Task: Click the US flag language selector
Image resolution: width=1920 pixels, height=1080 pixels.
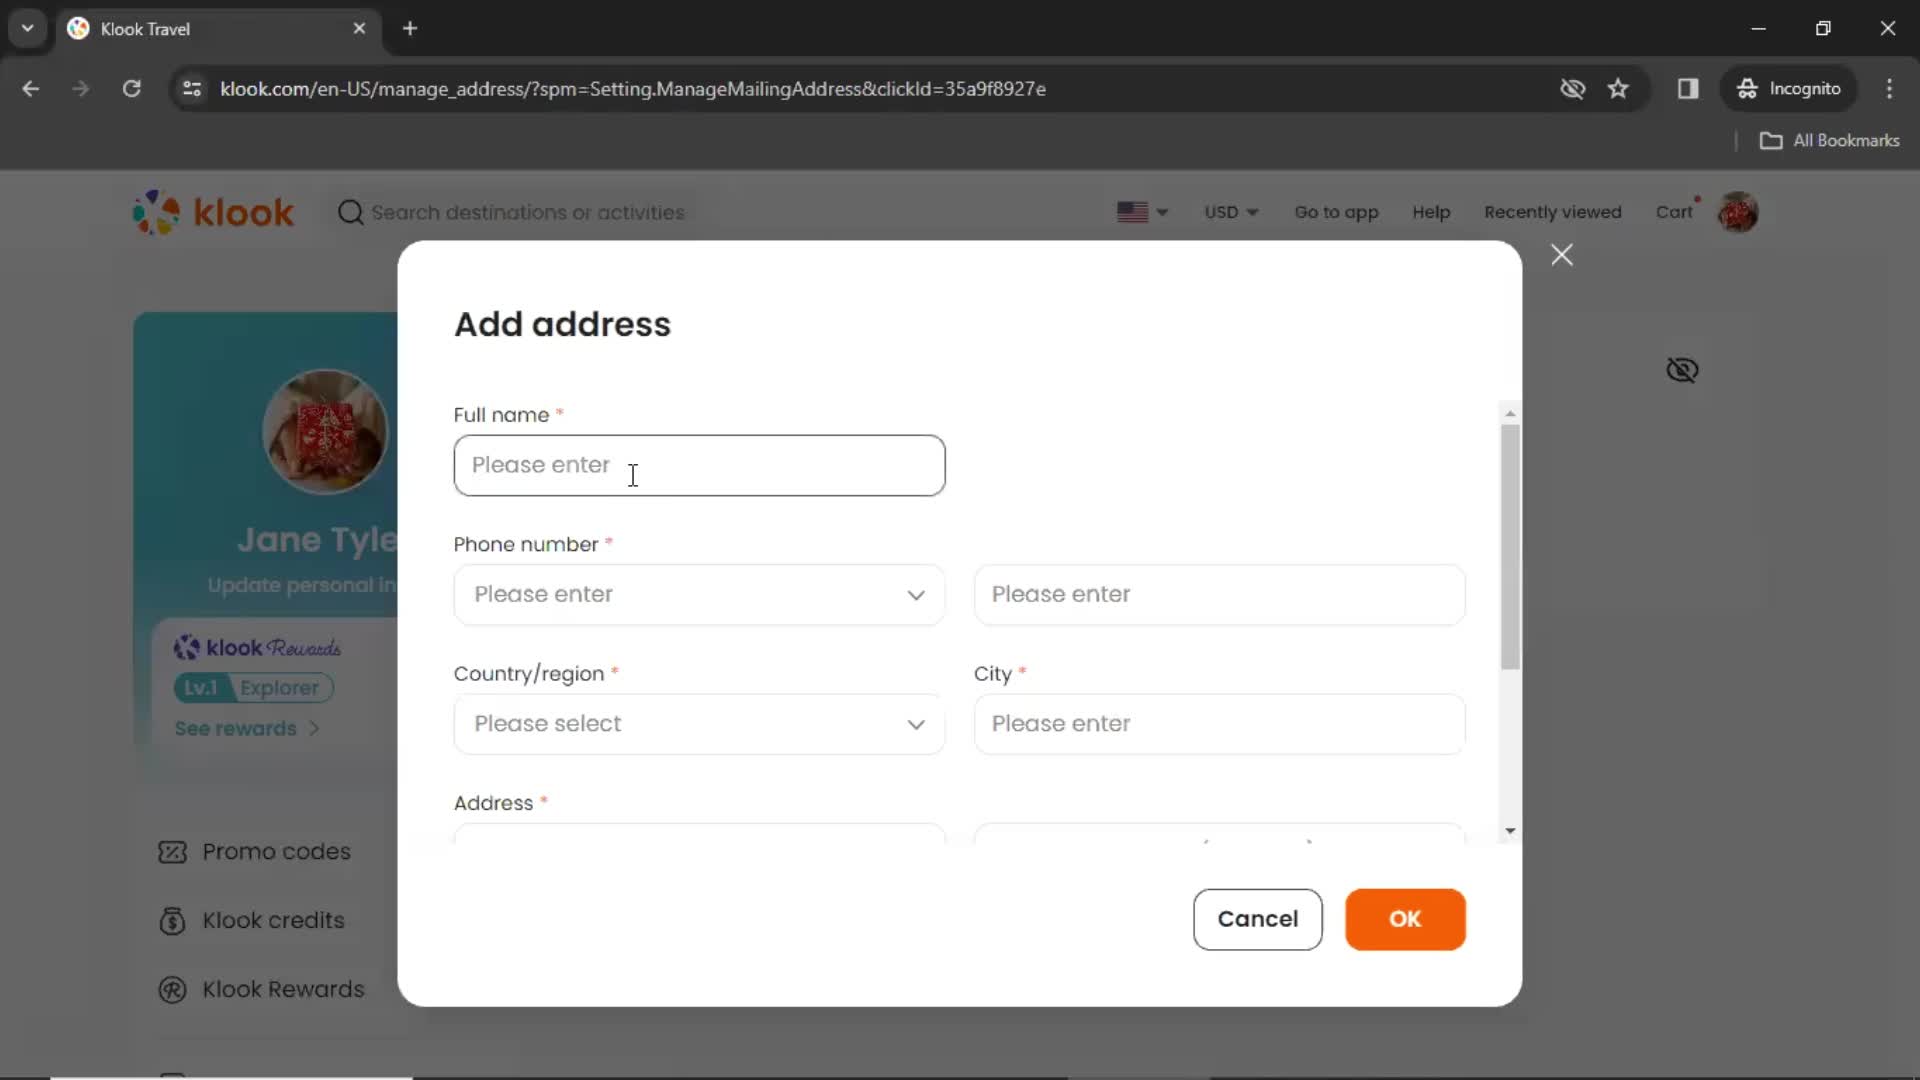Action: pos(1139,211)
